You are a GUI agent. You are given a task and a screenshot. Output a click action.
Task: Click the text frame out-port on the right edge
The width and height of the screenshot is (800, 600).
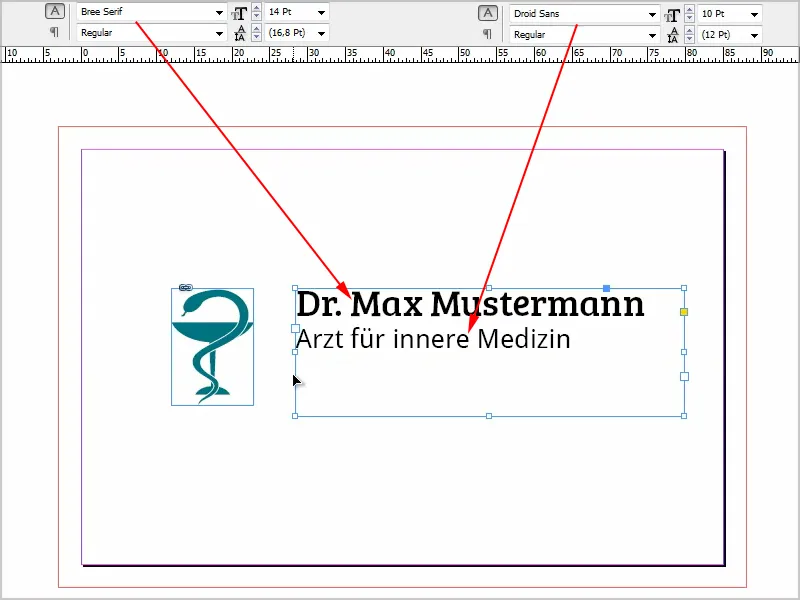pos(684,377)
